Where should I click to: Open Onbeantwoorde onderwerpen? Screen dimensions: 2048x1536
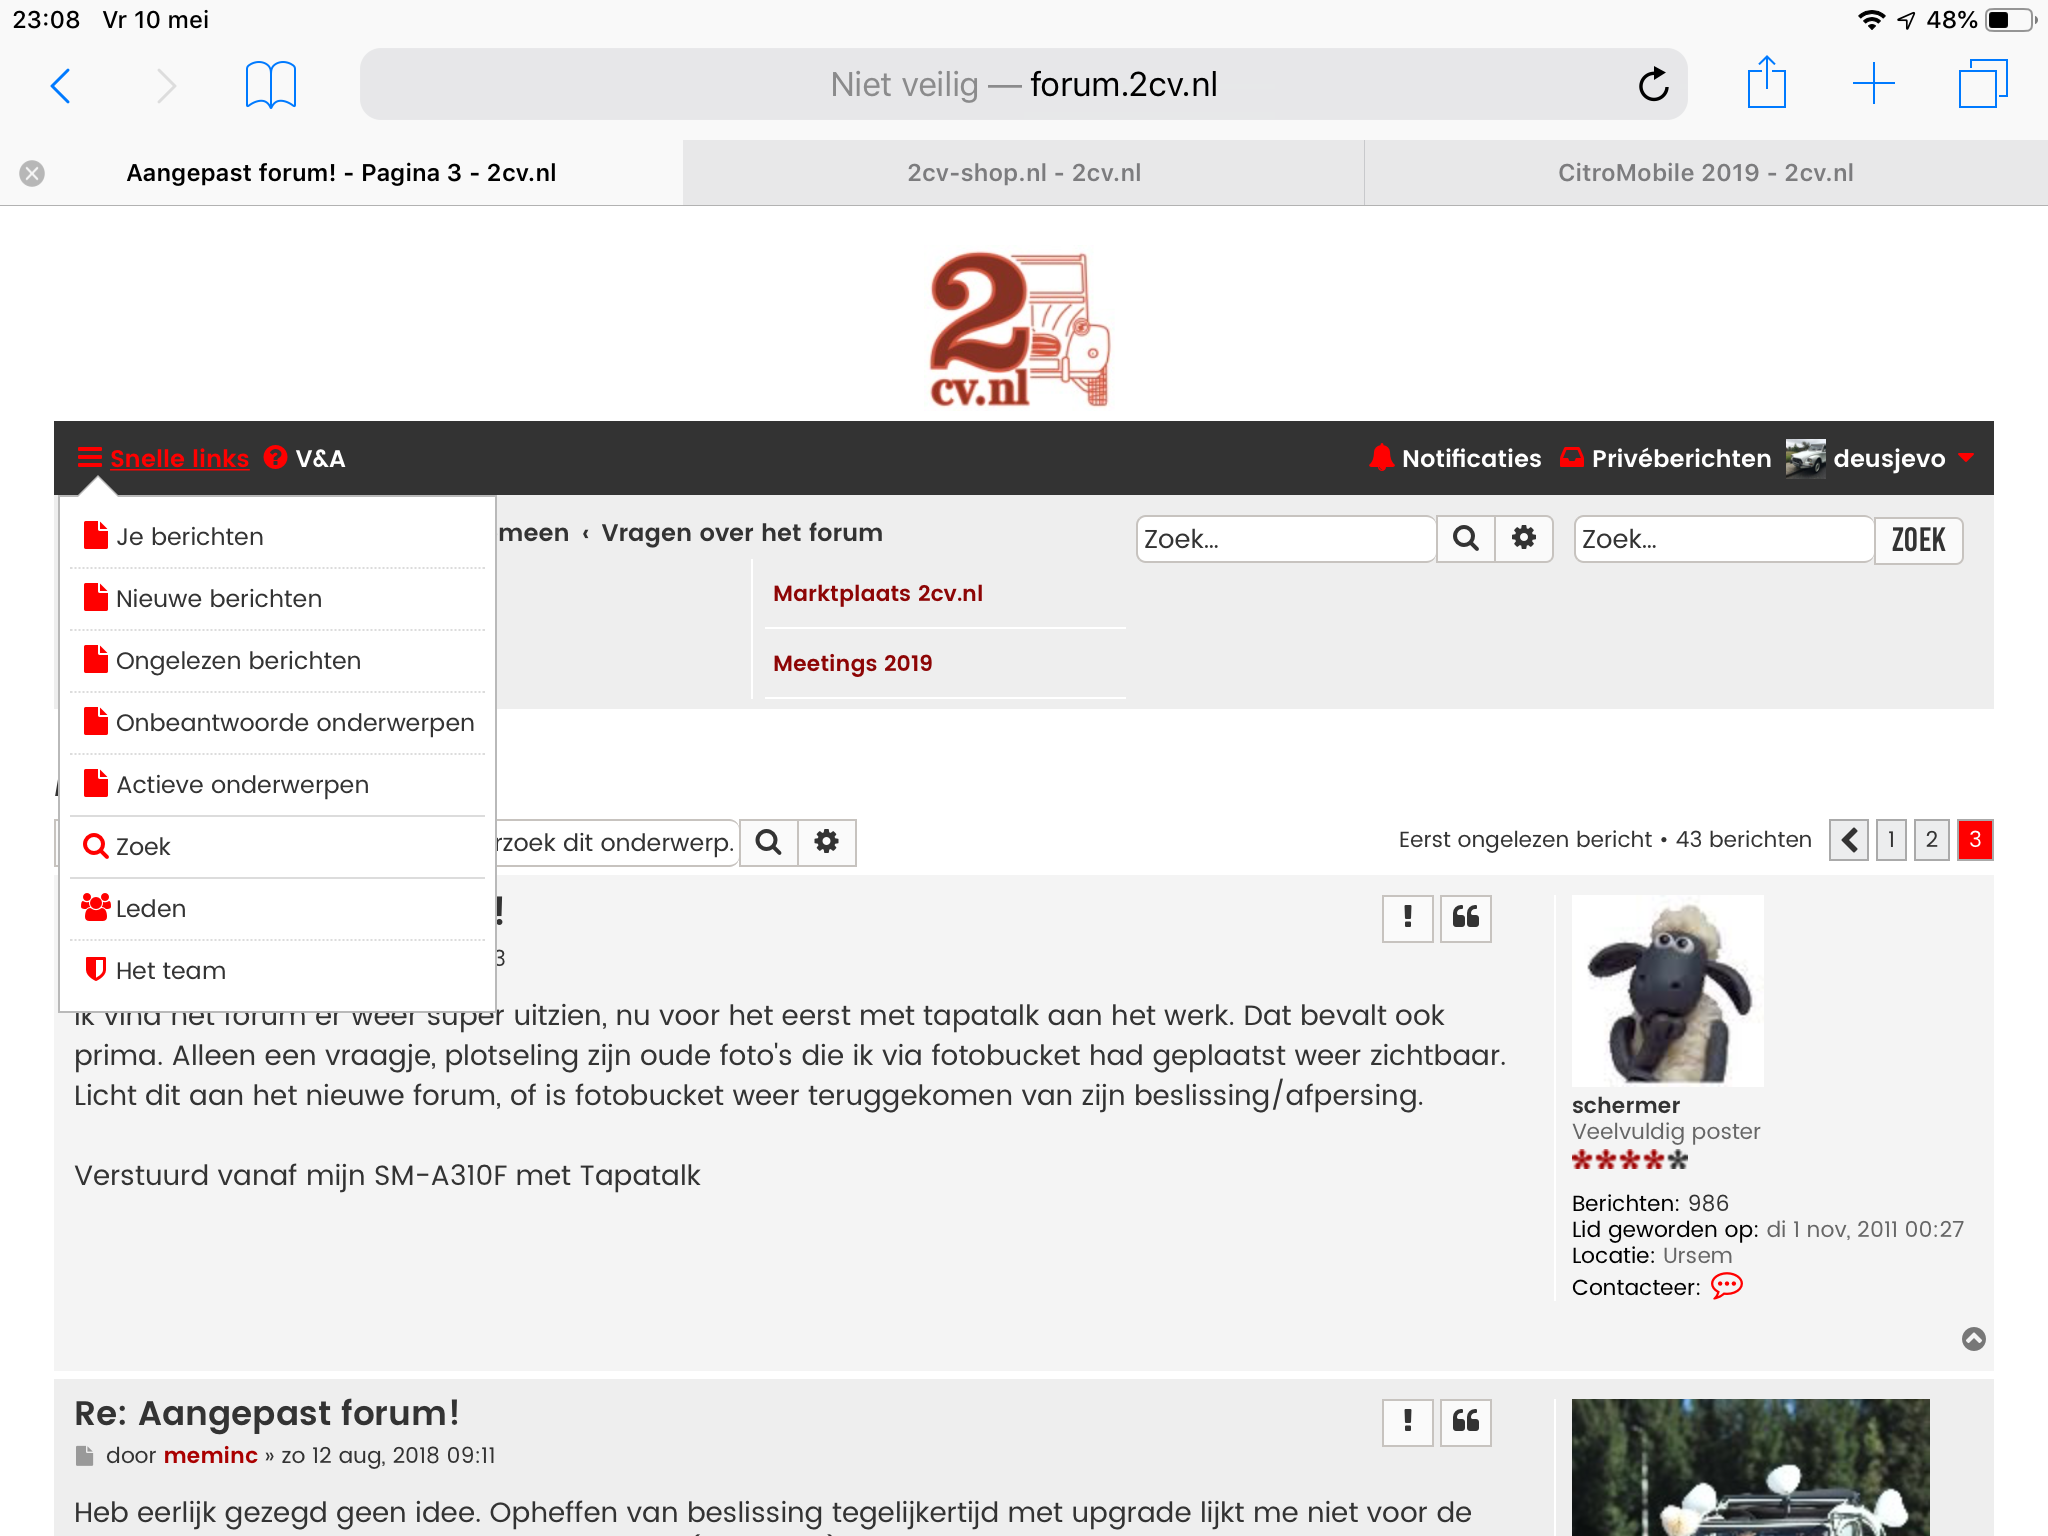[x=278, y=723]
